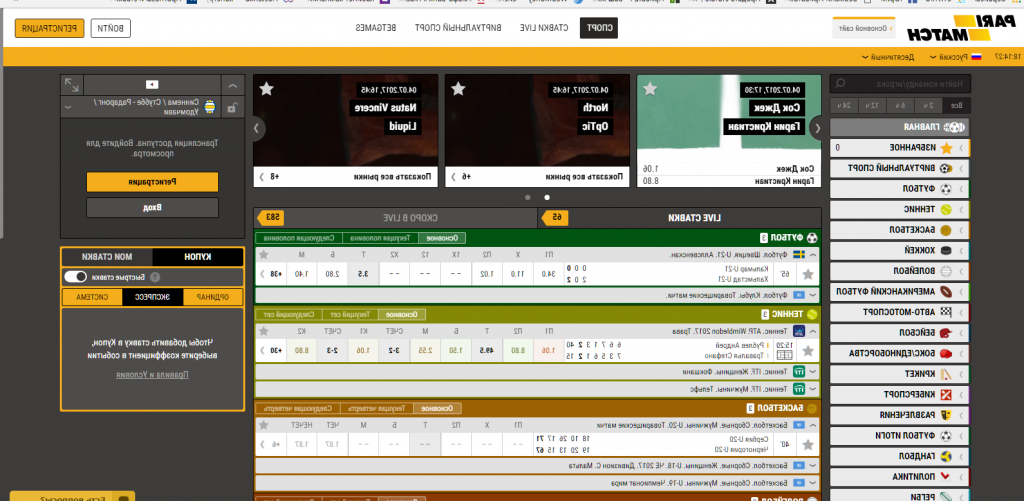1024x501 pixels.
Task: Switch to МОИ СТАВКИ tab
Action: pyautogui.click(x=107, y=257)
